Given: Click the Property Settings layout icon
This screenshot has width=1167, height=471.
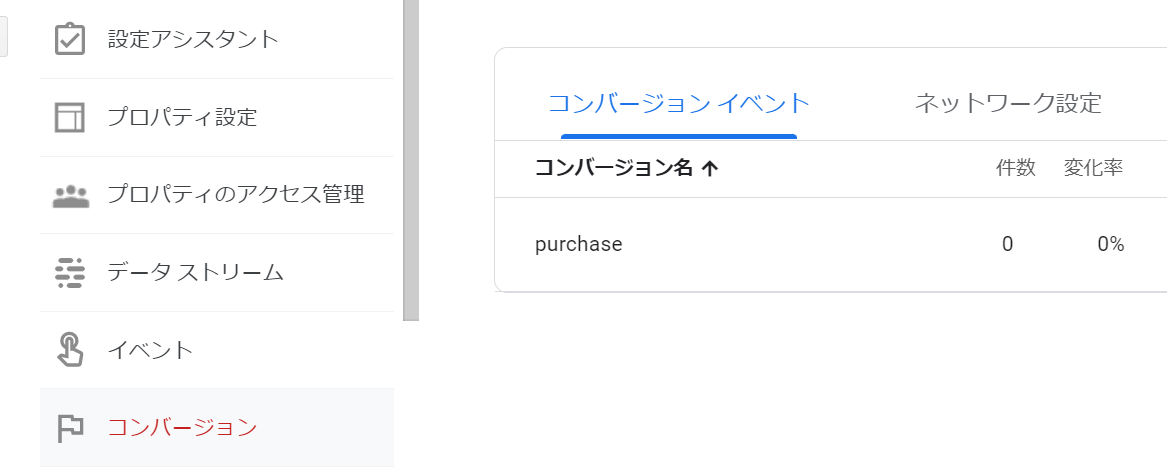Looking at the screenshot, I should pos(69,117).
